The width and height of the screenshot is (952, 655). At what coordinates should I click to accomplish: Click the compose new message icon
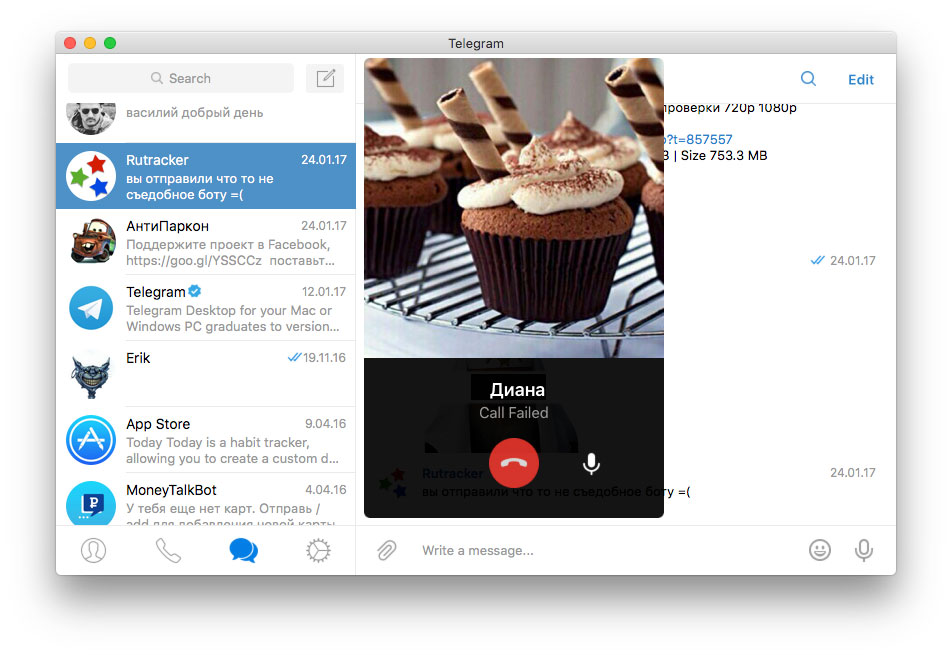pyautogui.click(x=325, y=78)
